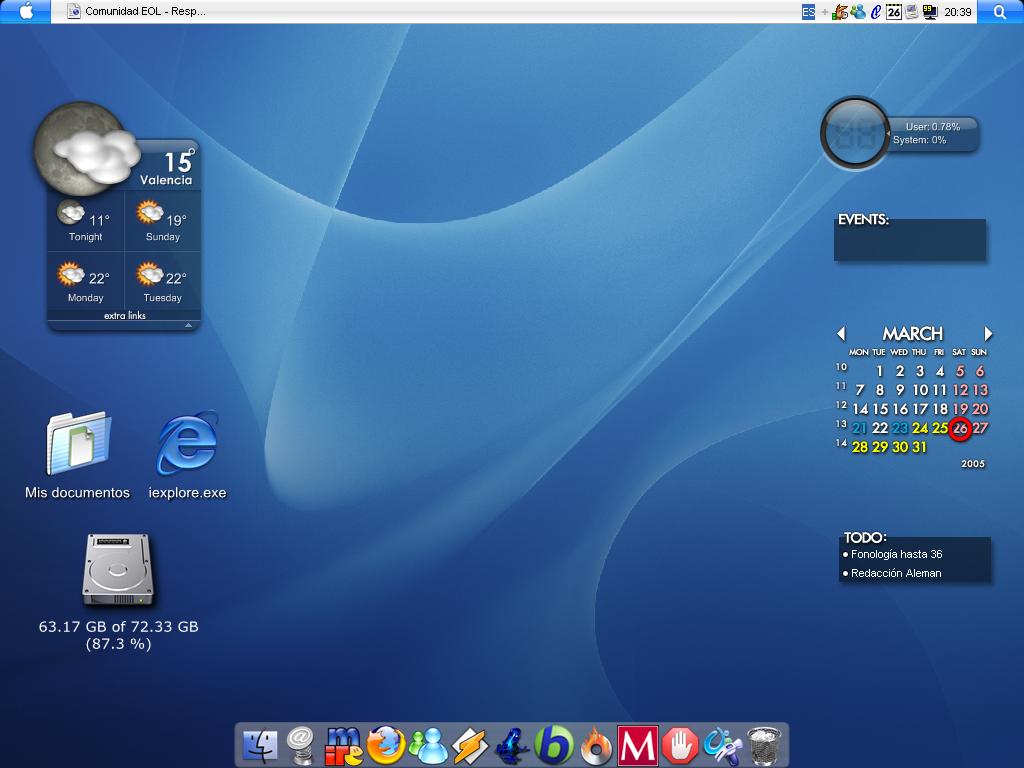Viewport: 1024px width, 768px height.
Task: Open Firefox from the dock
Action: pos(386,745)
